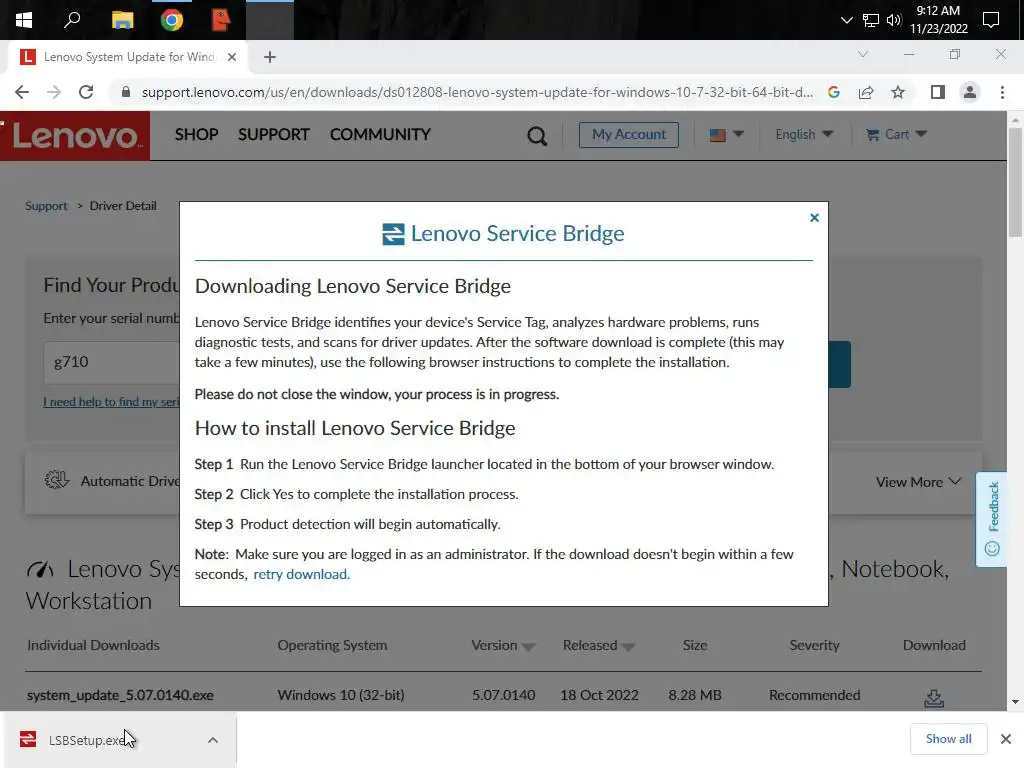Open a new browser tab
Viewport: 1024px width, 768px height.
pyautogui.click(x=270, y=57)
